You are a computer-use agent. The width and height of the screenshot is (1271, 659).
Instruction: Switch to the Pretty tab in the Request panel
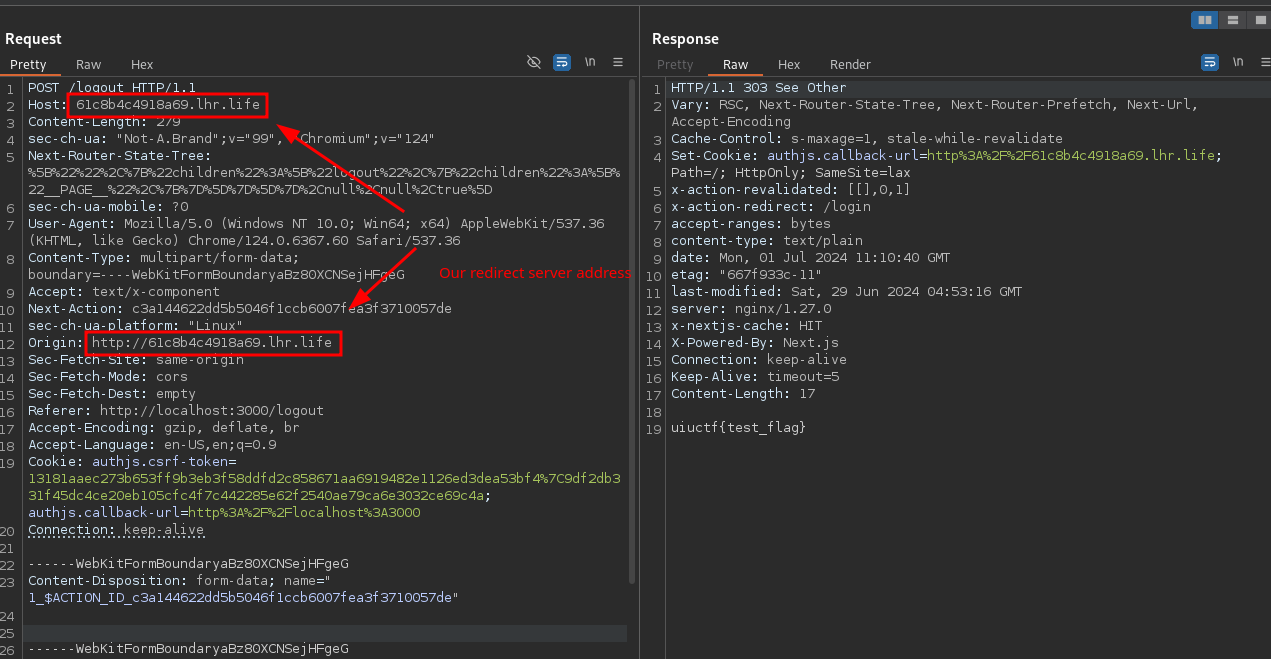[28, 64]
